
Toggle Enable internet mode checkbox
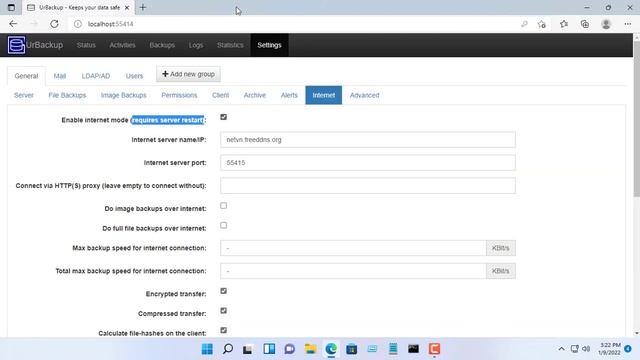pyautogui.click(x=223, y=117)
